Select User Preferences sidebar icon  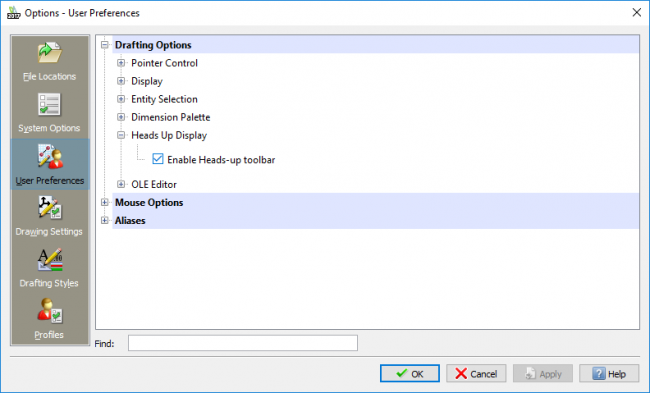tap(50, 156)
